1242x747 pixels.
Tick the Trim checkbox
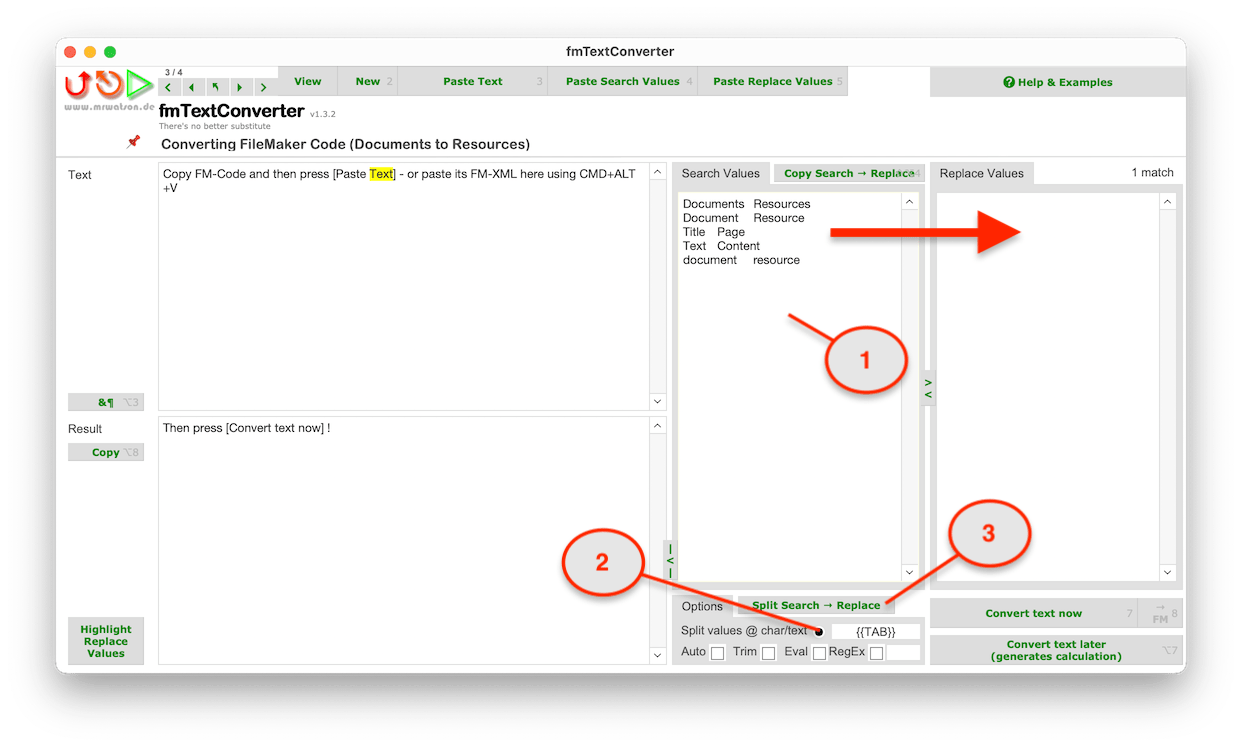point(768,653)
